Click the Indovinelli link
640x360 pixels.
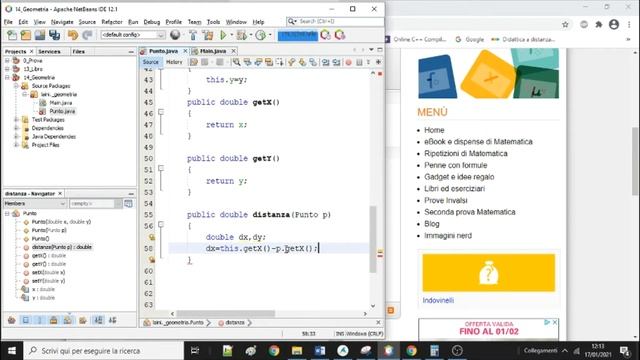[438, 300]
